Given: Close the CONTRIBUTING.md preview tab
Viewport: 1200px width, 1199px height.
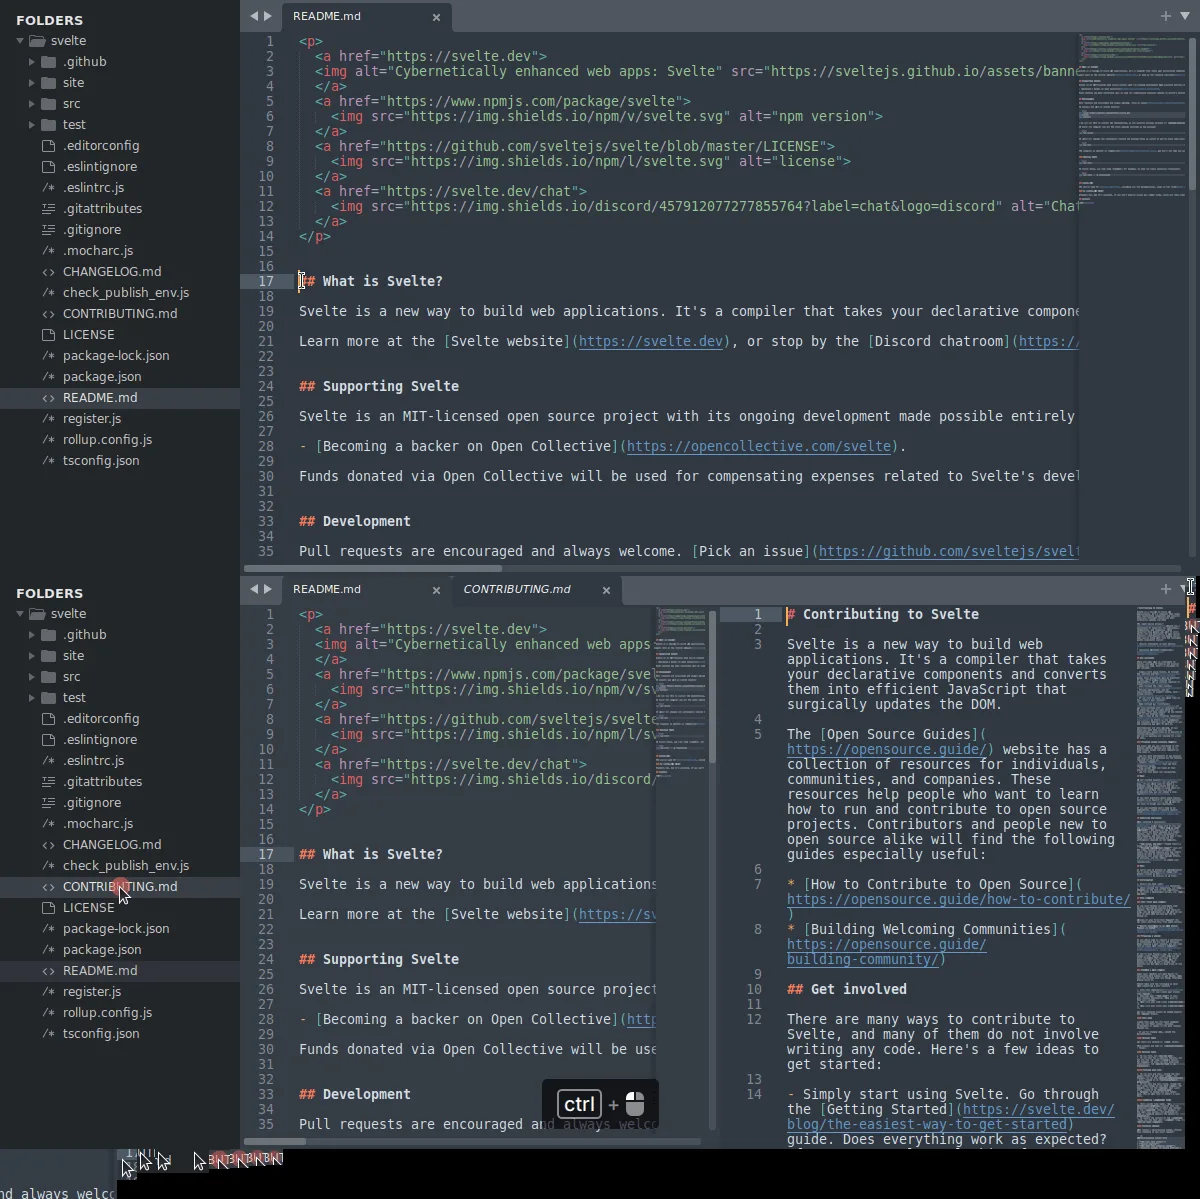Looking at the screenshot, I should point(606,590).
